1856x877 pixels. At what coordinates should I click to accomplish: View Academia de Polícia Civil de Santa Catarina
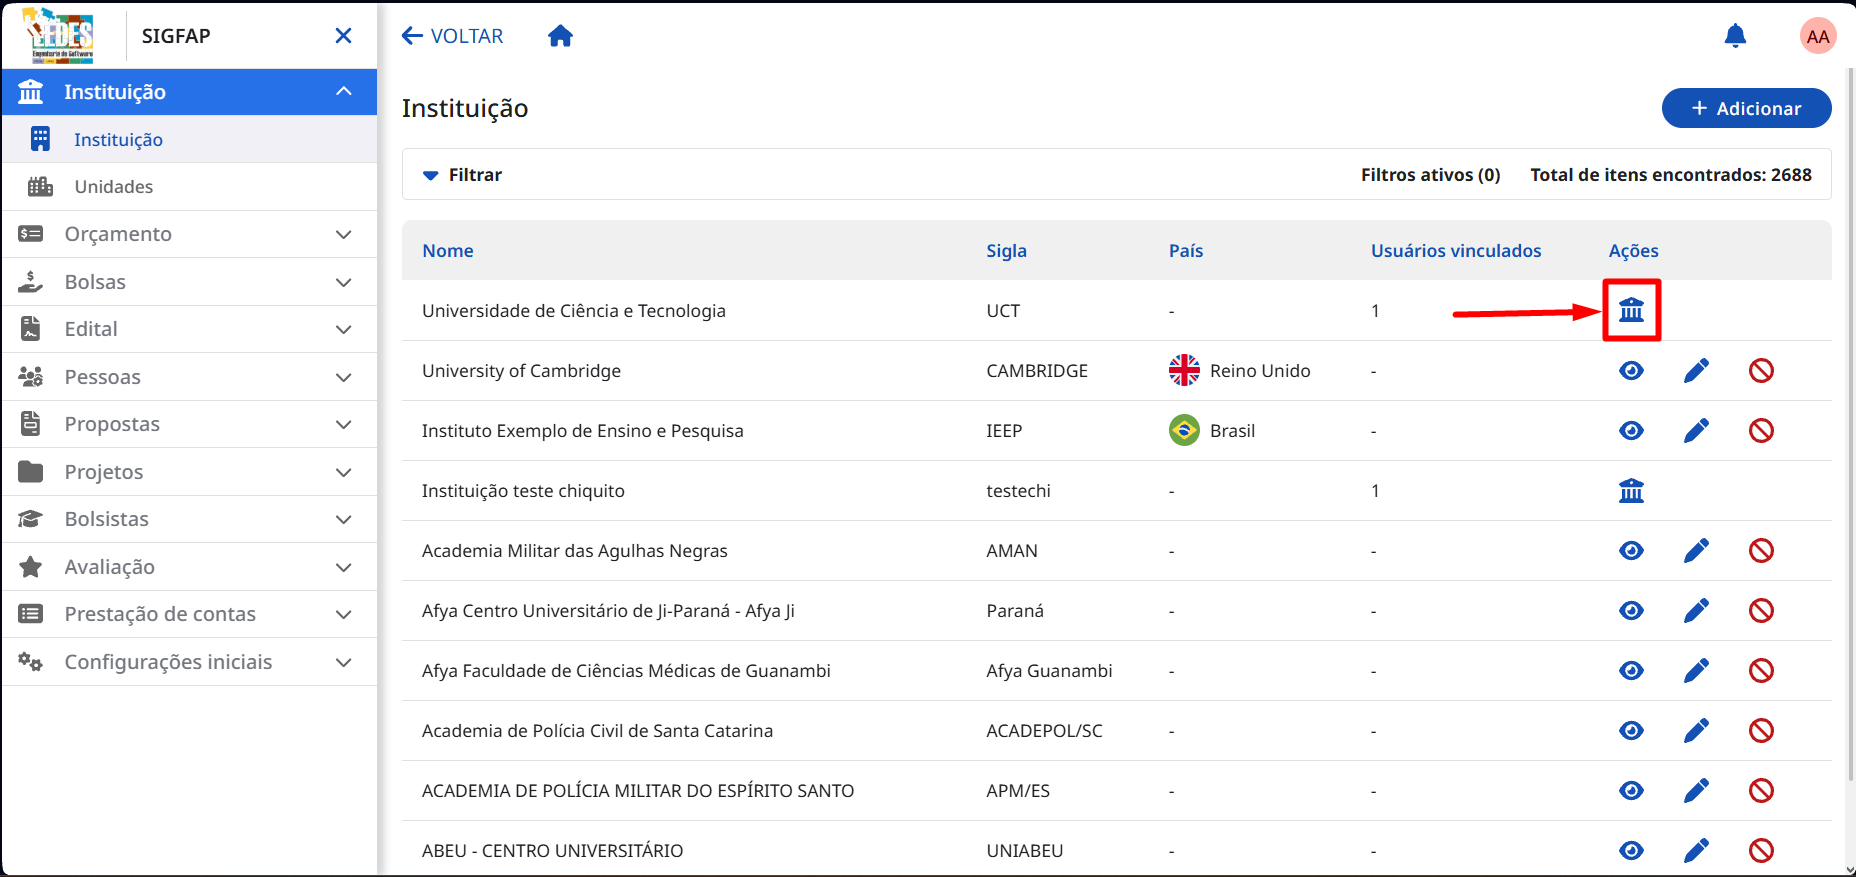click(1631, 731)
